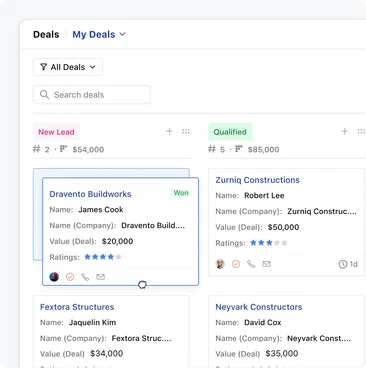Image resolution: width=366 pixels, height=368 pixels.
Task: Click the Won badge on Dravento card
Action: pyautogui.click(x=181, y=193)
